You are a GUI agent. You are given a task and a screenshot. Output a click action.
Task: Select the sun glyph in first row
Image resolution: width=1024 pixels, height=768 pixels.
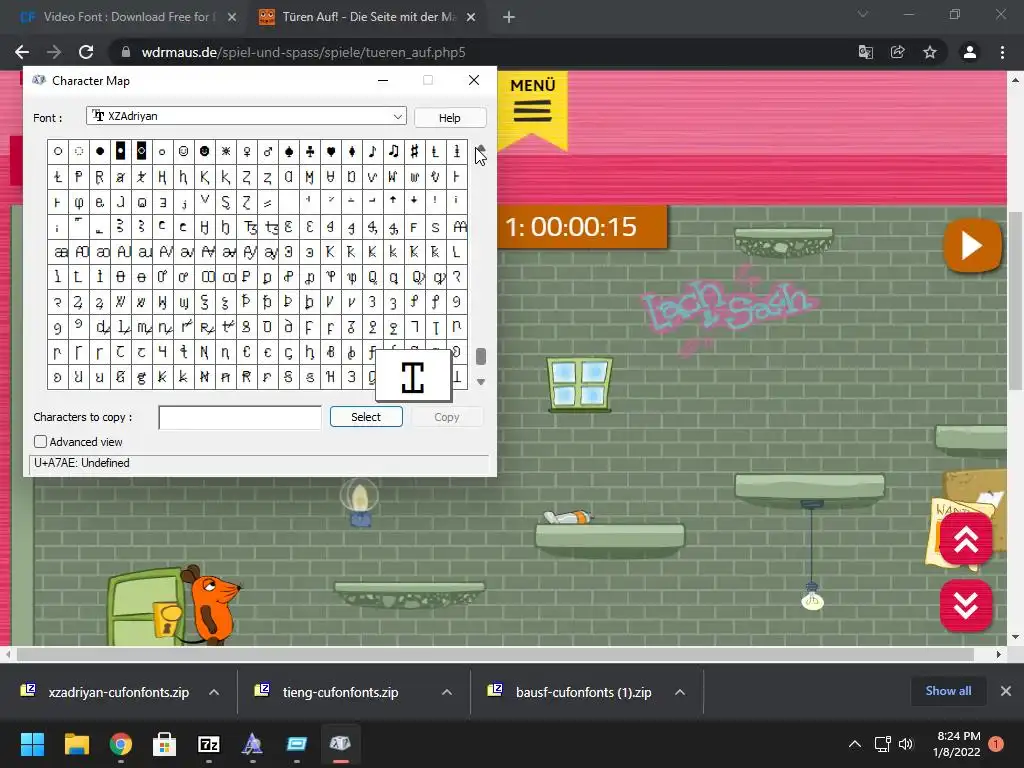[x=226, y=152]
